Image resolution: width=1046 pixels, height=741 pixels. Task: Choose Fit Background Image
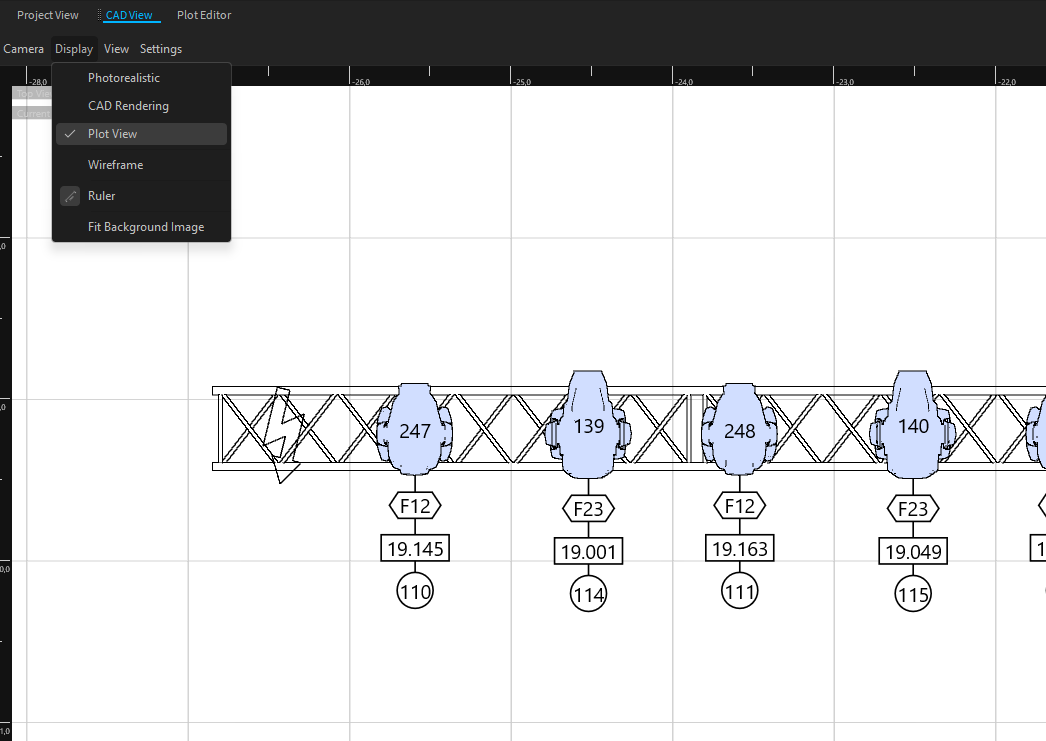146,227
